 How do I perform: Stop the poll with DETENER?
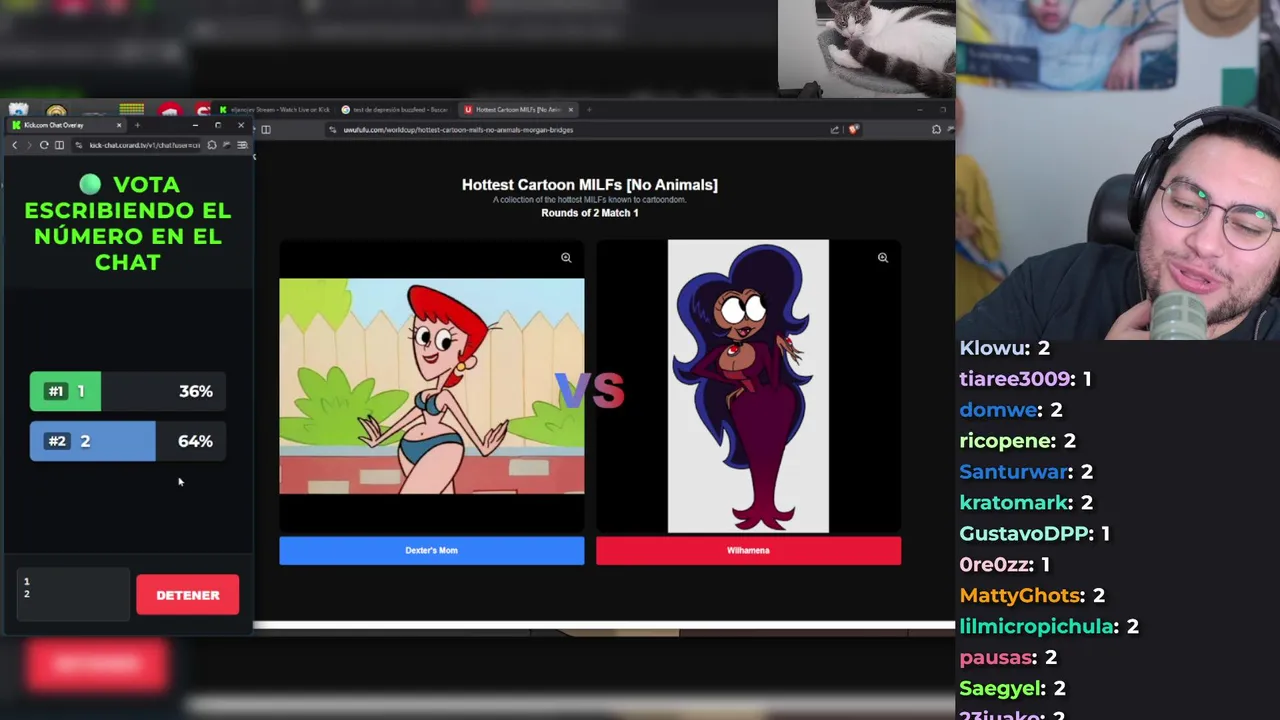coord(188,595)
